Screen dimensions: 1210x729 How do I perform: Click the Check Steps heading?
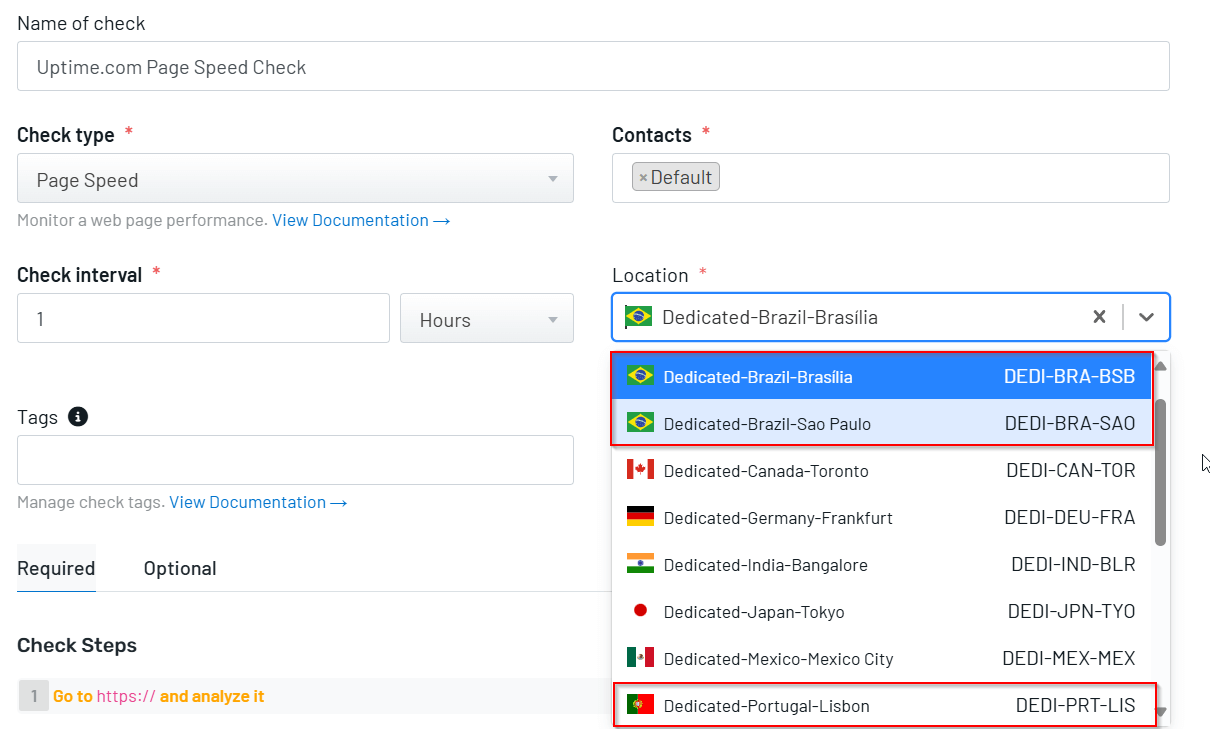click(77, 645)
